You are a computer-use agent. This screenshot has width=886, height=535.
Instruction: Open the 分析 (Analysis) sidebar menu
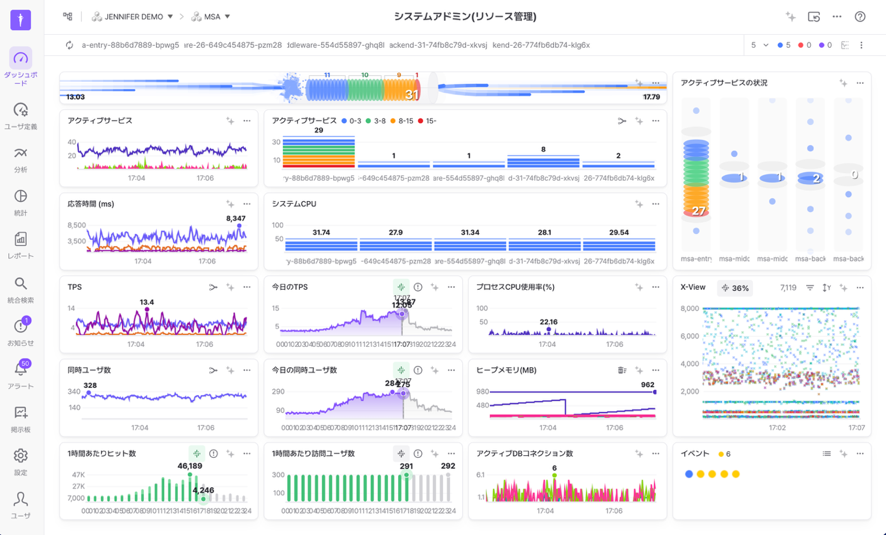pos(20,155)
